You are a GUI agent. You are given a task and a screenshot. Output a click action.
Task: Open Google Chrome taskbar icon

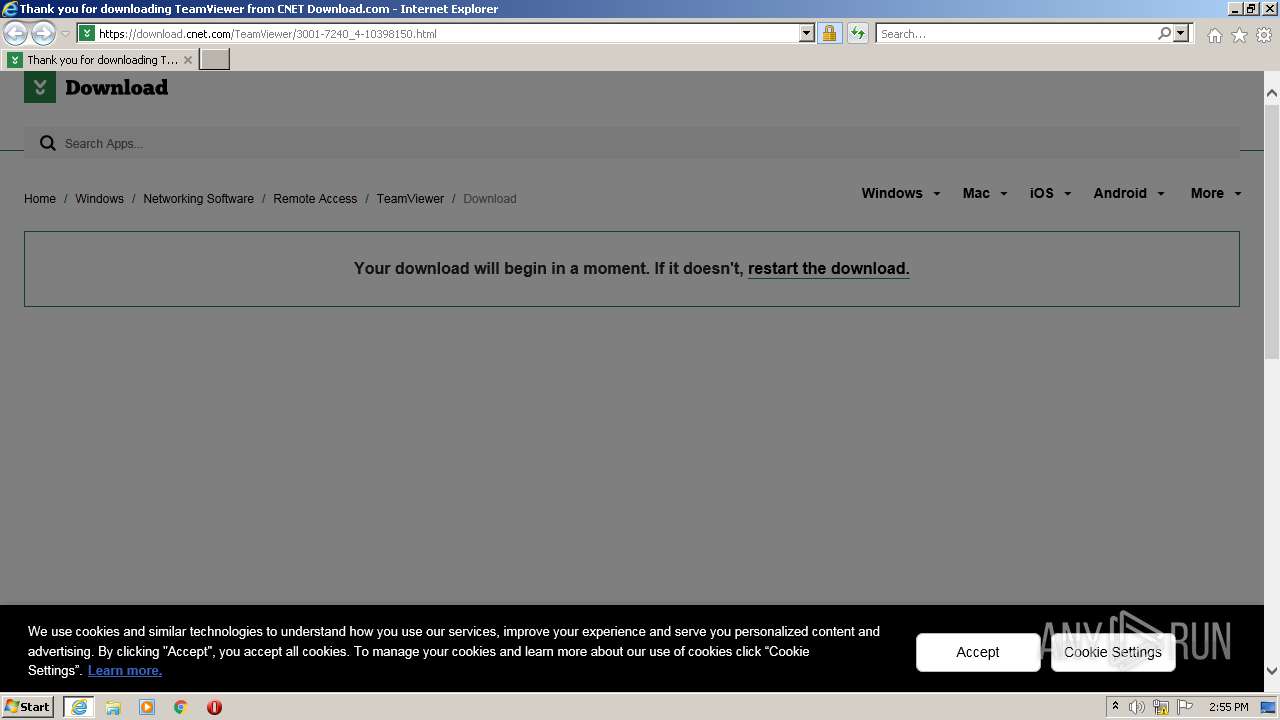[181, 707]
